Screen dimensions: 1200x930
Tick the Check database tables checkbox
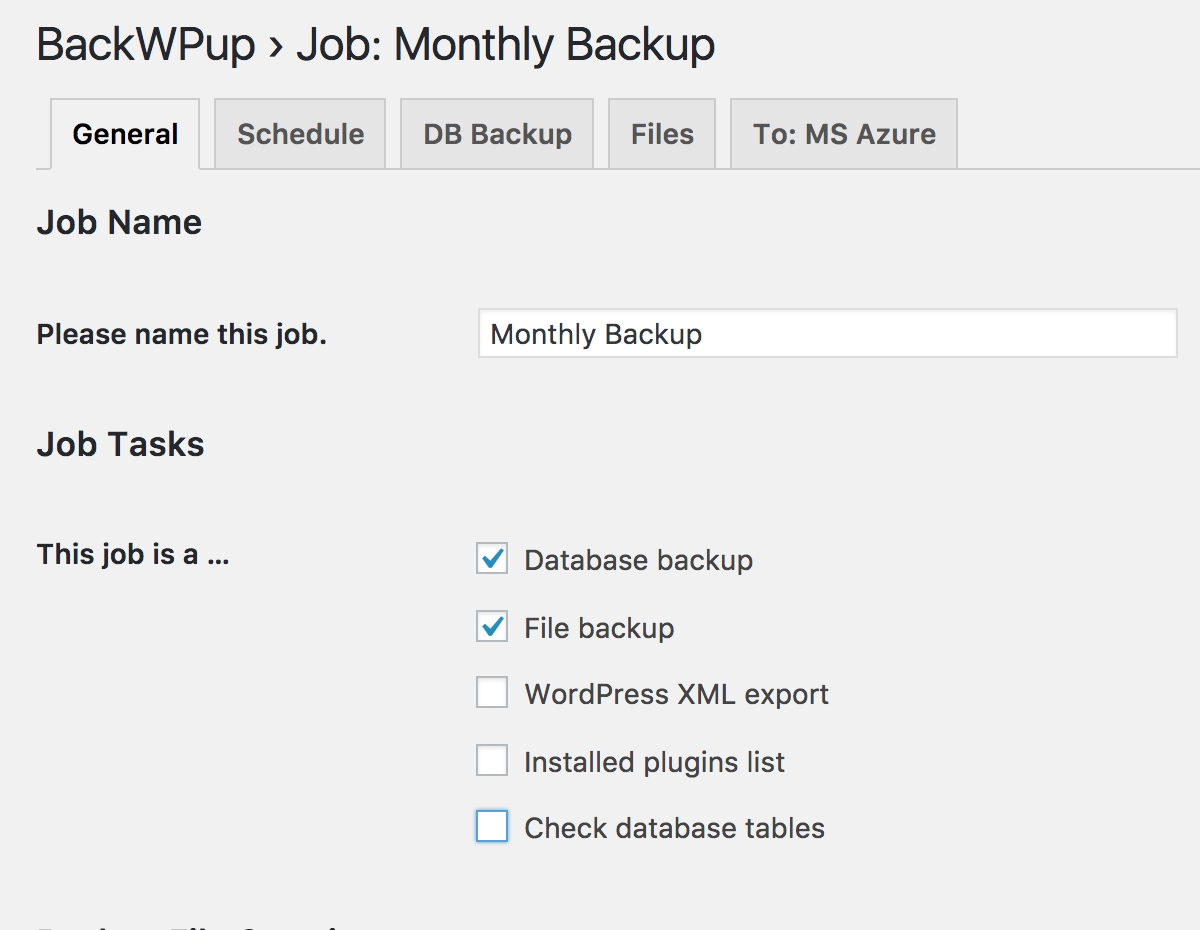tap(492, 827)
